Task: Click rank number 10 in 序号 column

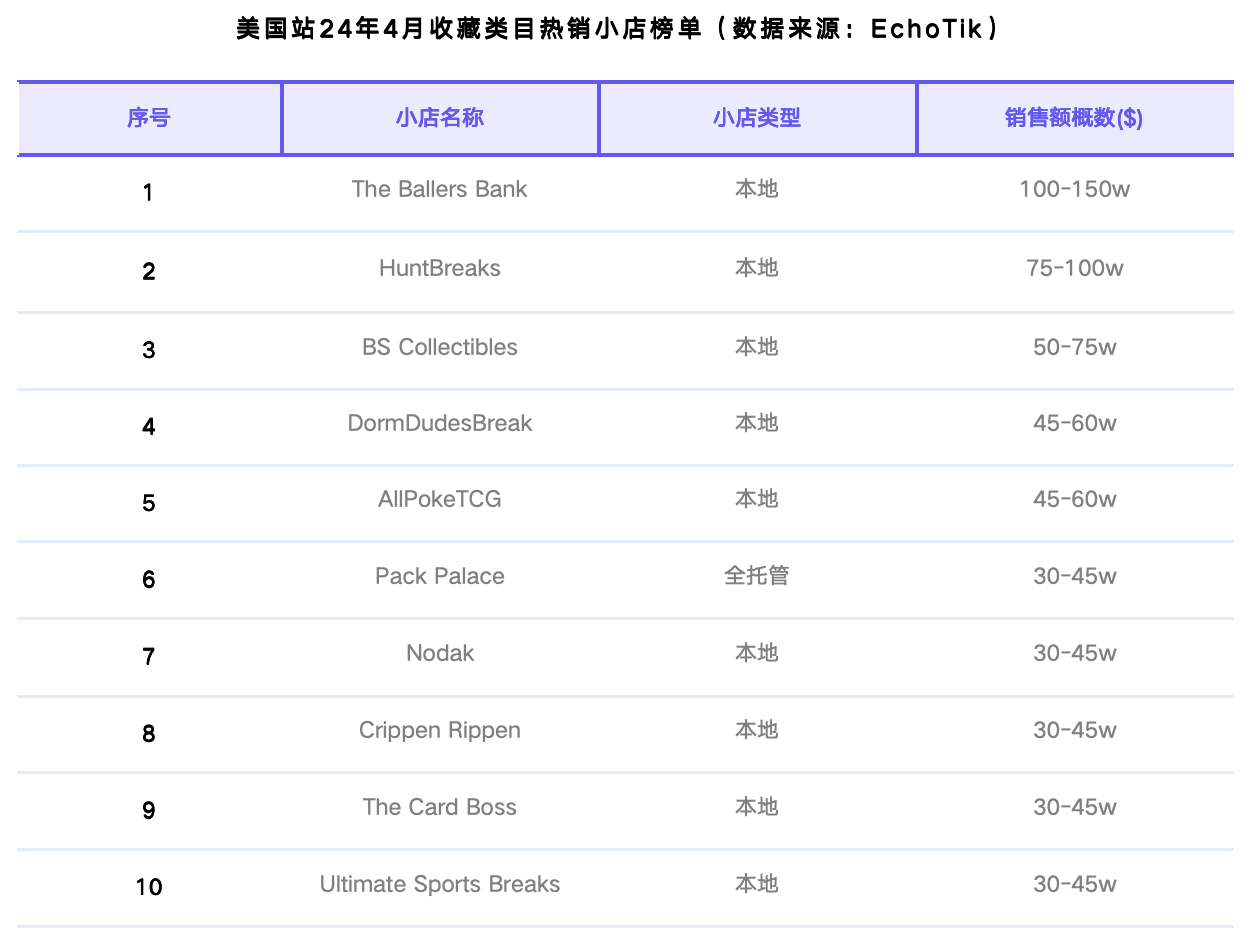Action: point(149,887)
